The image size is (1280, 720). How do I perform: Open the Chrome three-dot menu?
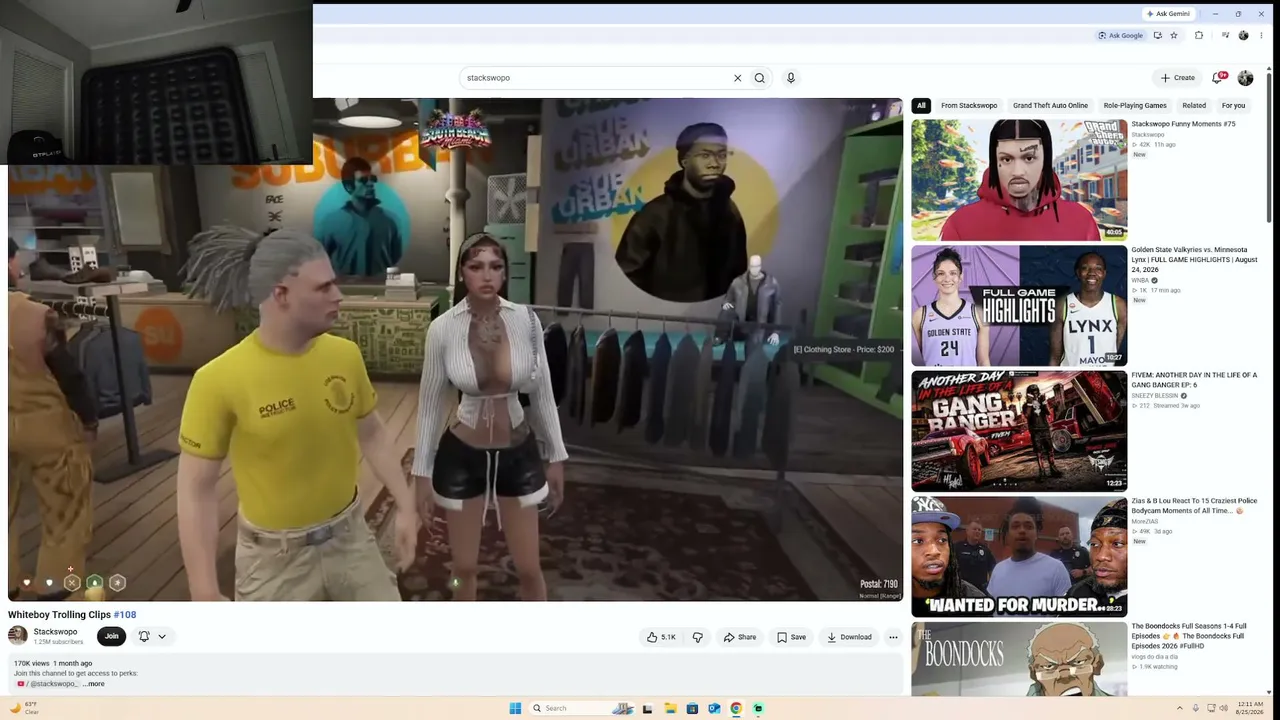point(1261,35)
